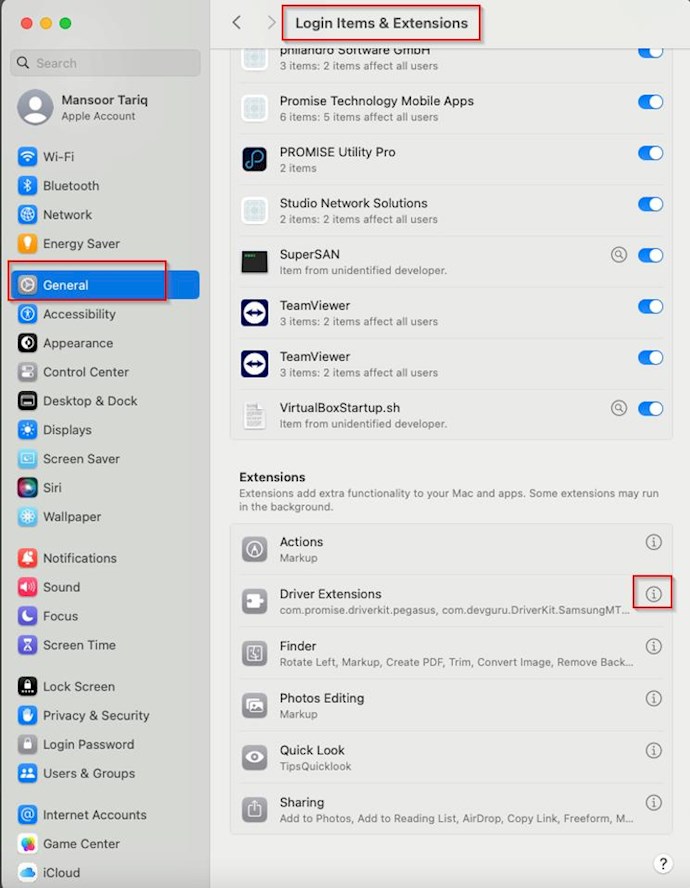690x888 pixels.
Task: Click the Search field in sidebar
Action: (x=105, y=62)
